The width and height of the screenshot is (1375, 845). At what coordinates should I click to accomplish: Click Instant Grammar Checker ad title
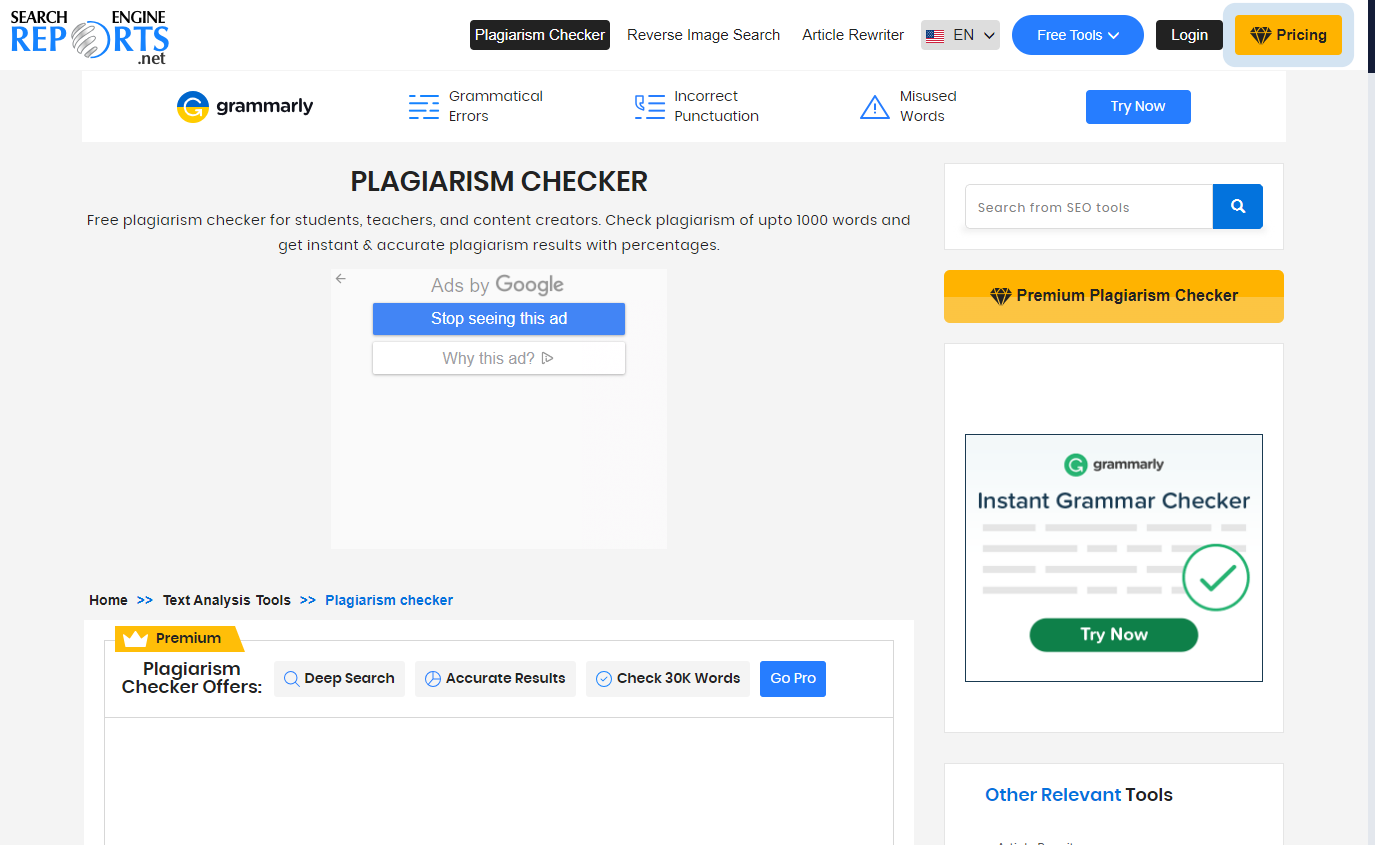coord(1114,501)
